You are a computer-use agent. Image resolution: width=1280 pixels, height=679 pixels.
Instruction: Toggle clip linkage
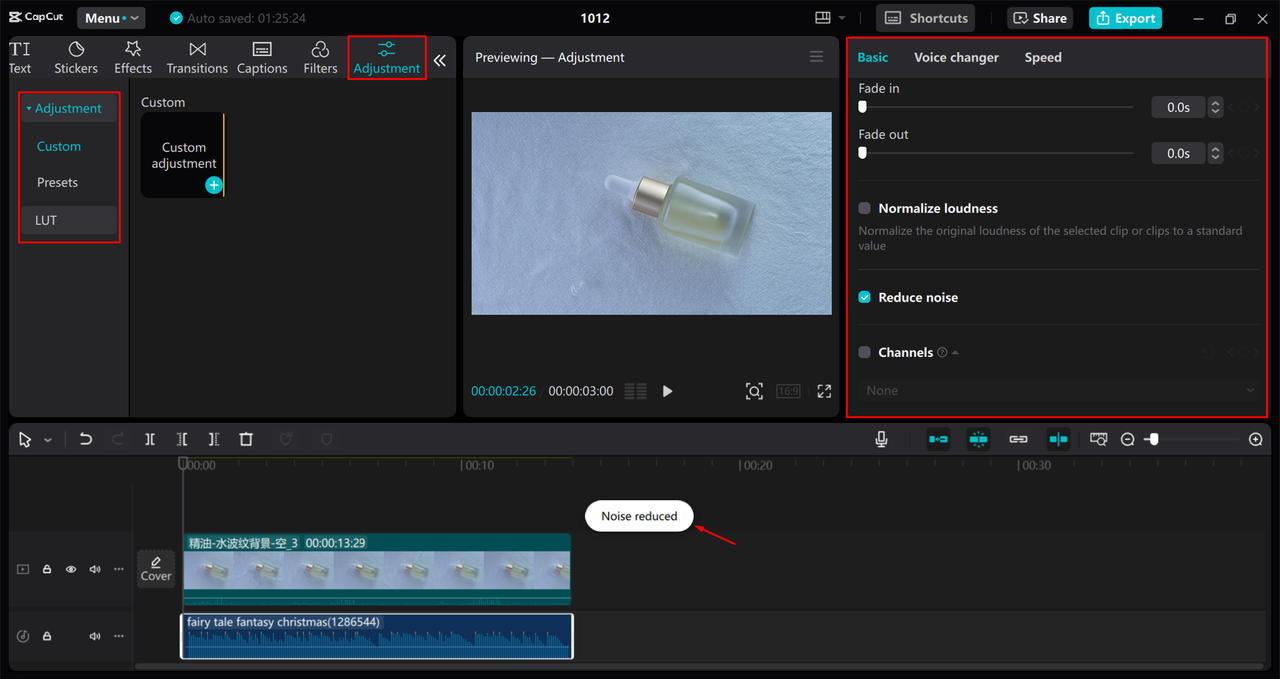tap(1018, 439)
